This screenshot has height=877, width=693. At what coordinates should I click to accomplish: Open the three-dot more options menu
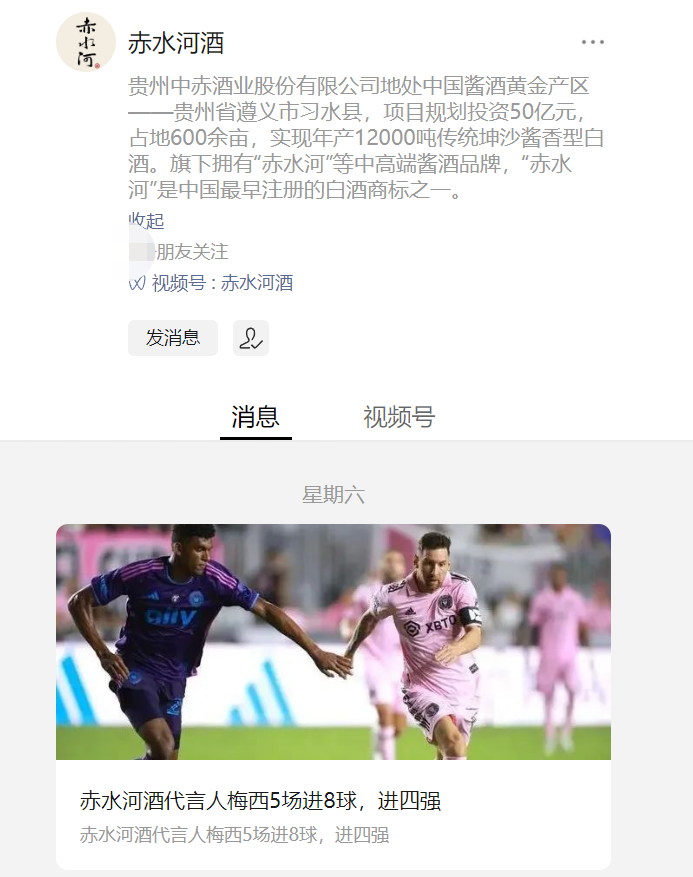tap(592, 42)
